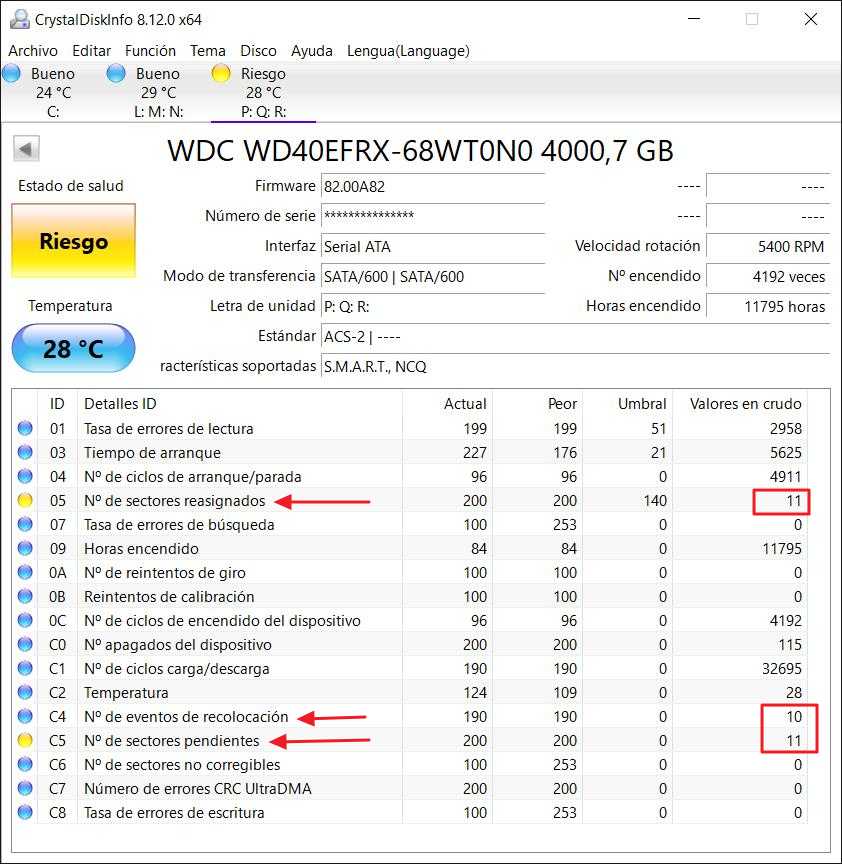Open the Editar menu
842x864 pixels.
(x=91, y=51)
